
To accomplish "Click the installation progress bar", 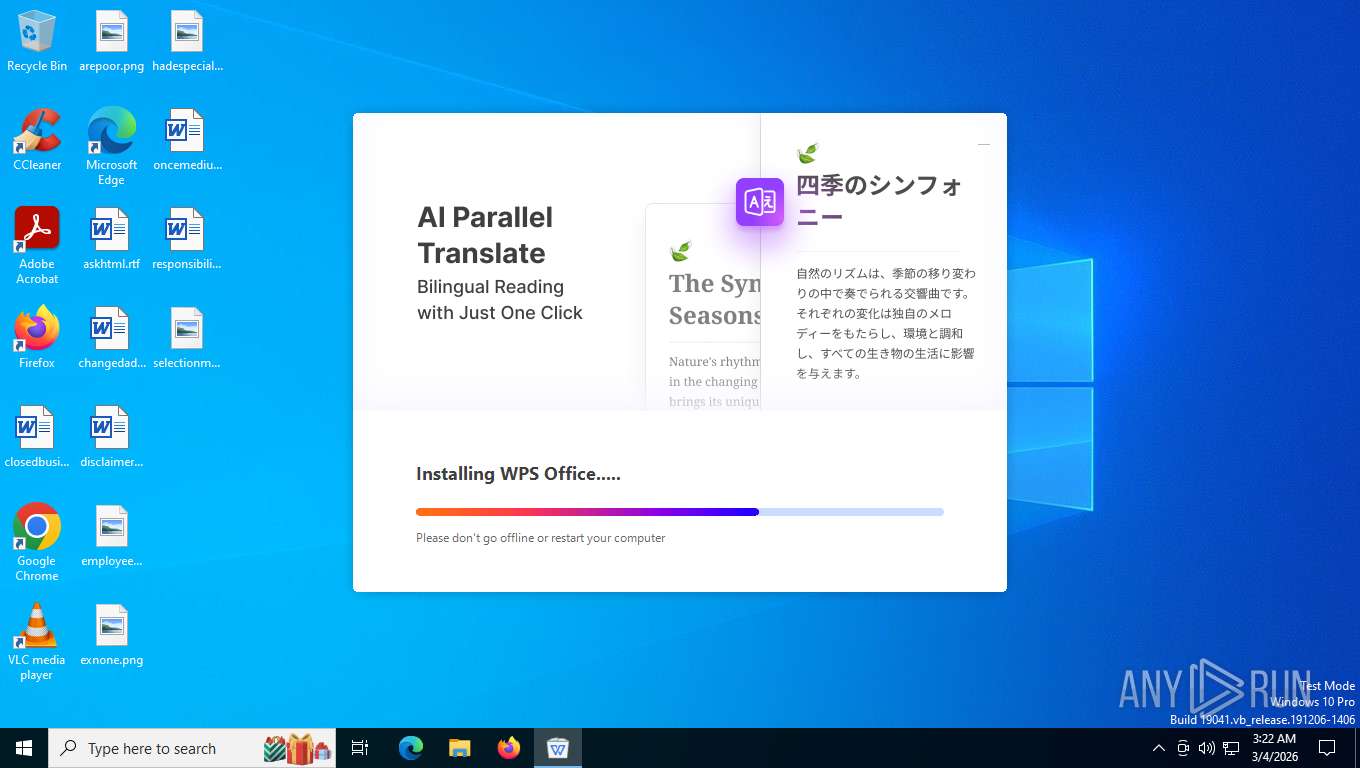I will 680,512.
